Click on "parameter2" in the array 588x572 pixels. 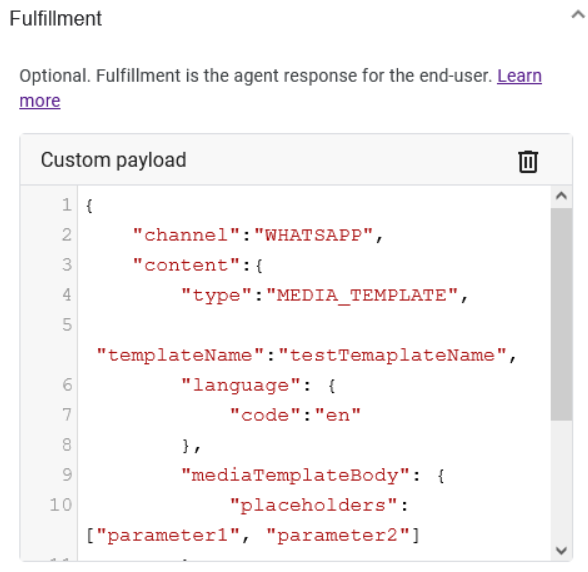338,535
